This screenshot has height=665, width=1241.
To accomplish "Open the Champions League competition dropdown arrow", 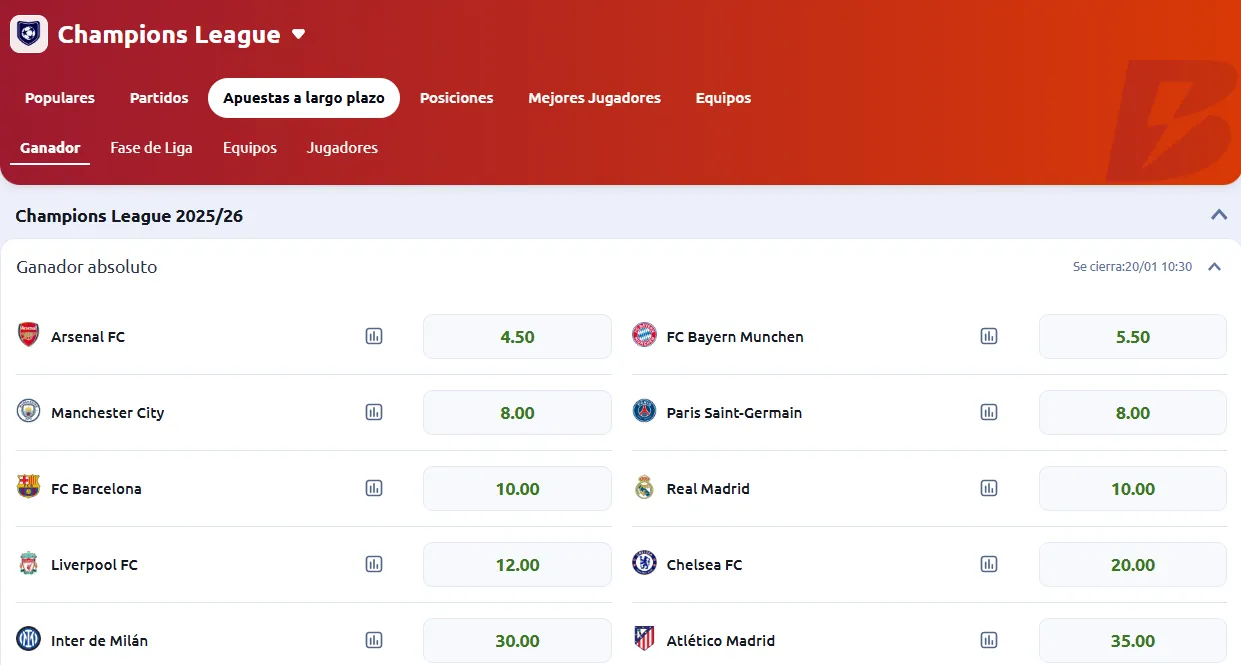I will [298, 34].
